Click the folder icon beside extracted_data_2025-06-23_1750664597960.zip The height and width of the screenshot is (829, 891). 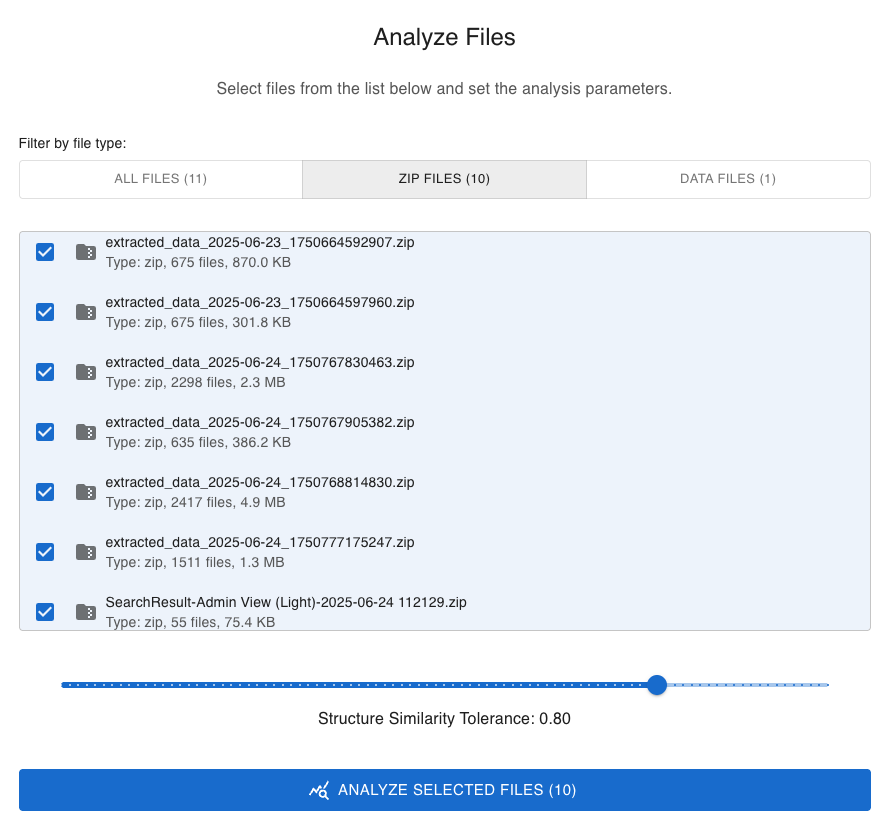85,312
